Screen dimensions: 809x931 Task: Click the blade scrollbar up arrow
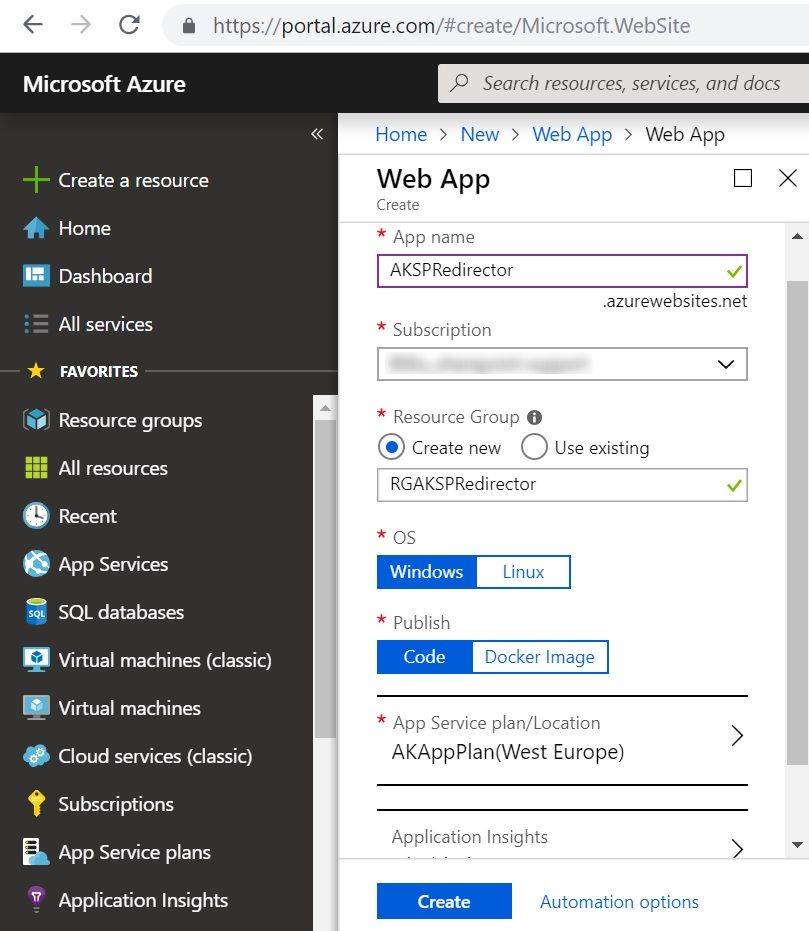pos(797,236)
